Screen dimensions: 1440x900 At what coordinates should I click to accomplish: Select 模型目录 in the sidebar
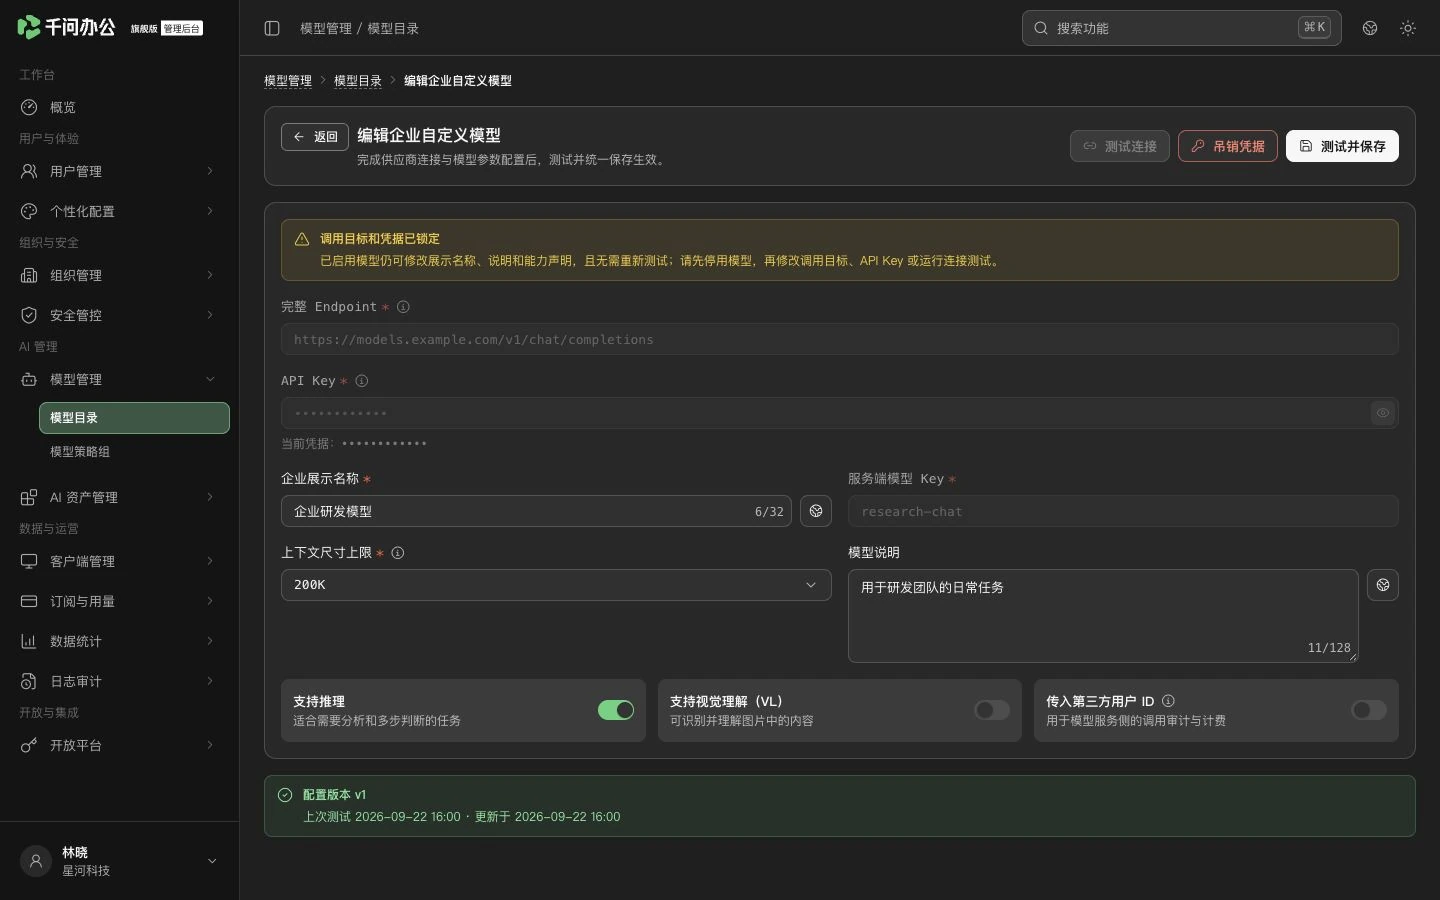134,418
